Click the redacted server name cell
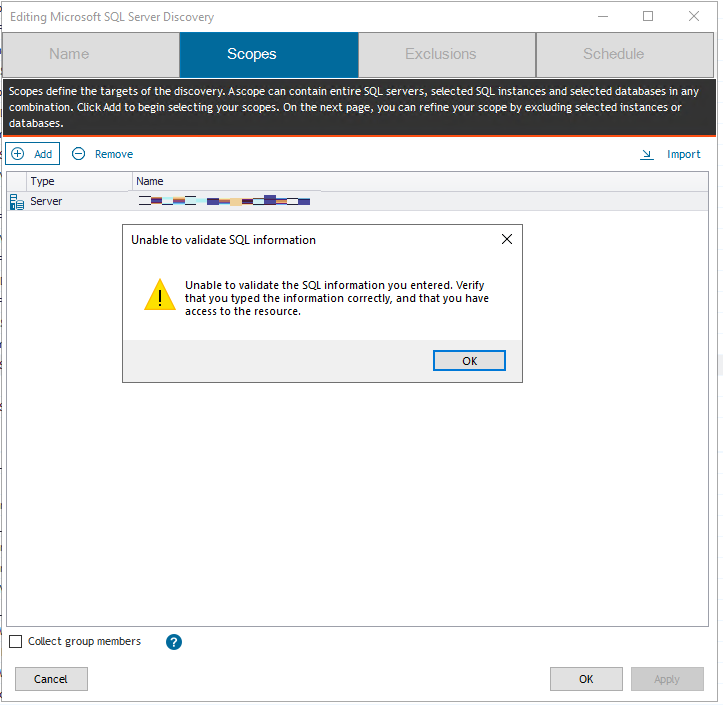Image resolution: width=723 pixels, height=706 pixels. [224, 201]
